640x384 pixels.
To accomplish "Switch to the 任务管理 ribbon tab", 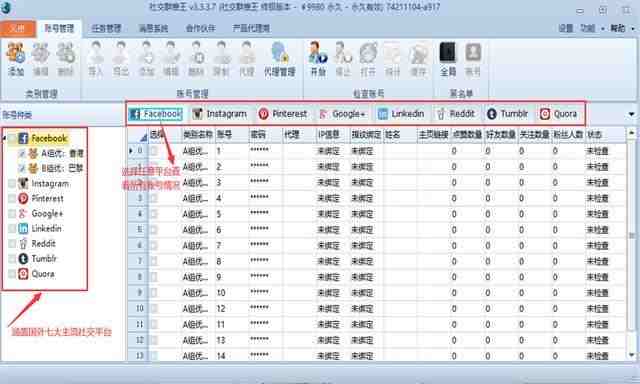I will click(106, 28).
